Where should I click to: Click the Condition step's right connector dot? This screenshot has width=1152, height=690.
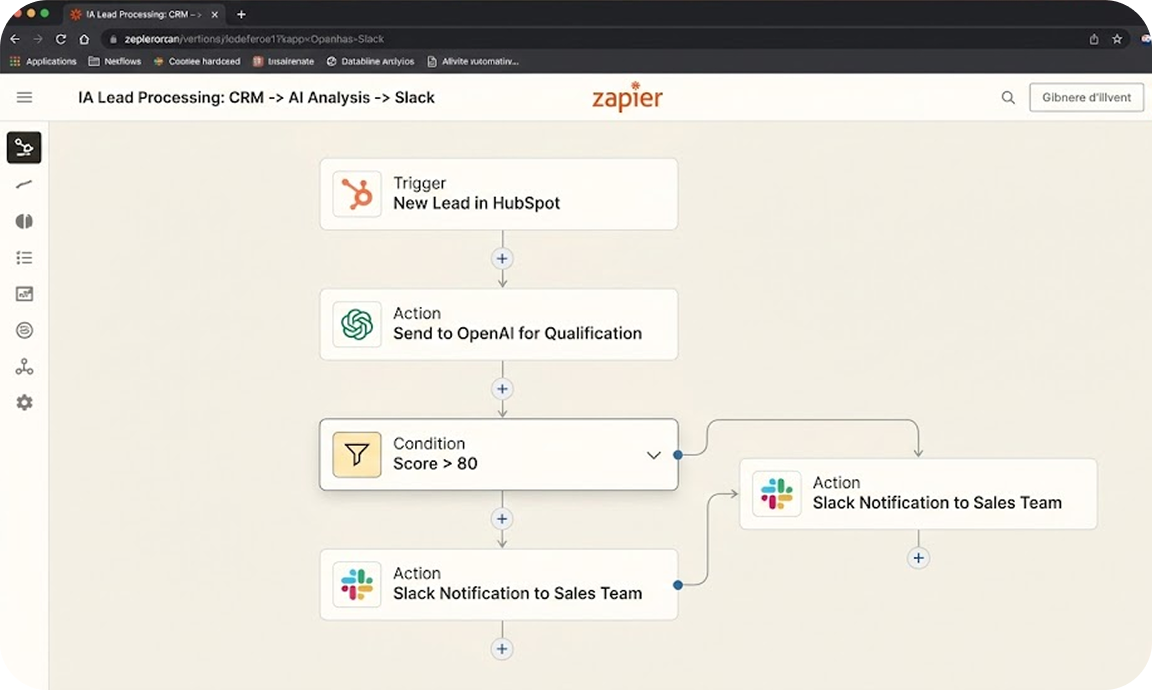click(678, 455)
